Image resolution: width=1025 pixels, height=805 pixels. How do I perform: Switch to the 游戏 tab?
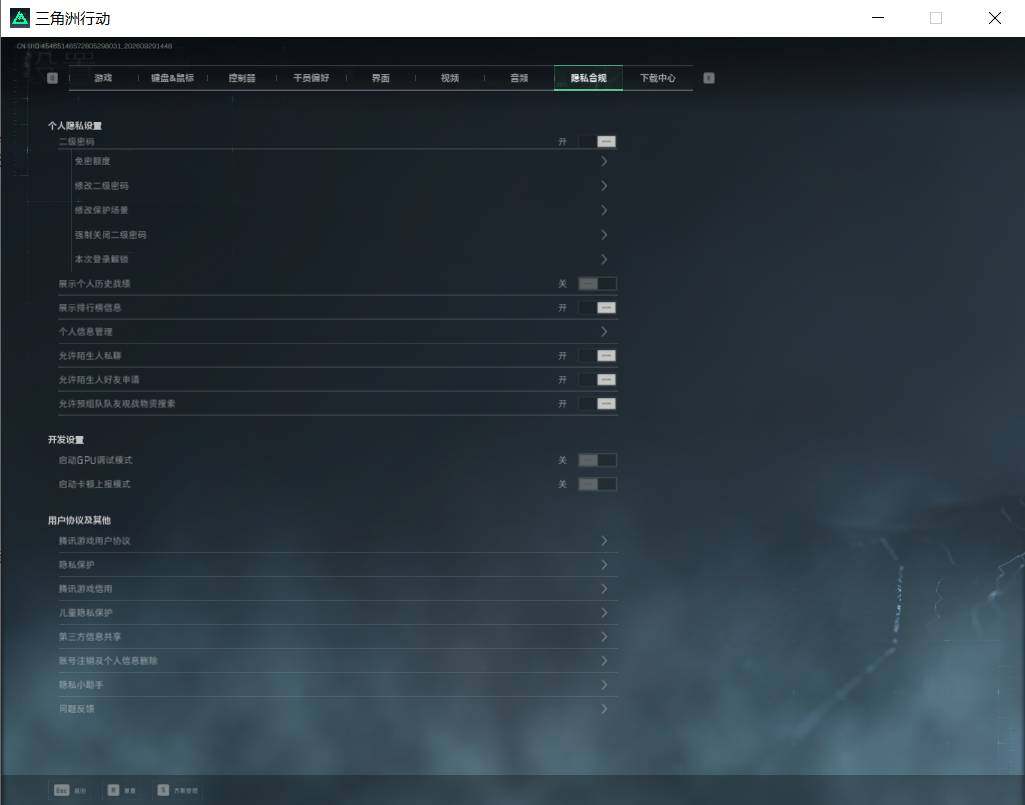103,78
